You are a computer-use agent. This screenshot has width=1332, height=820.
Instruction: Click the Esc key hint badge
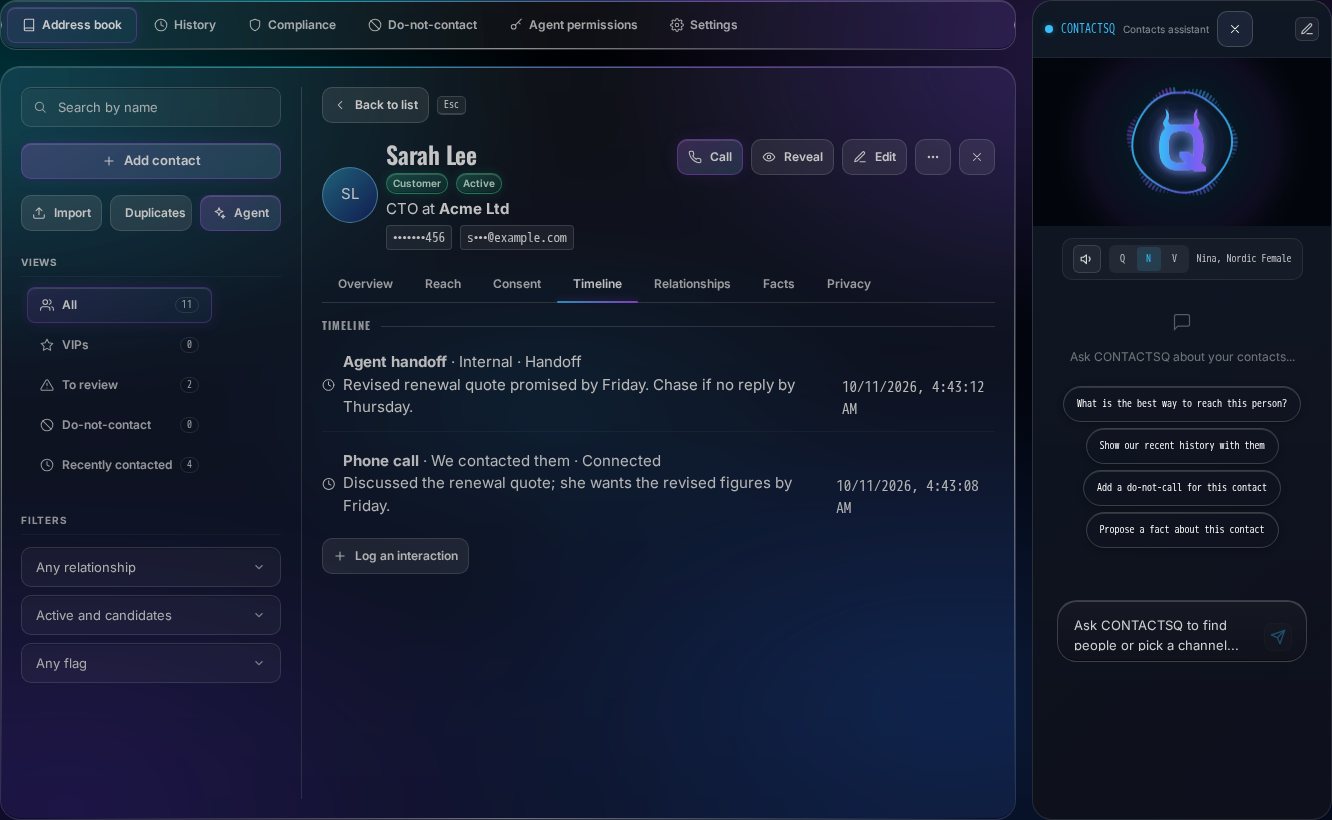[451, 105]
